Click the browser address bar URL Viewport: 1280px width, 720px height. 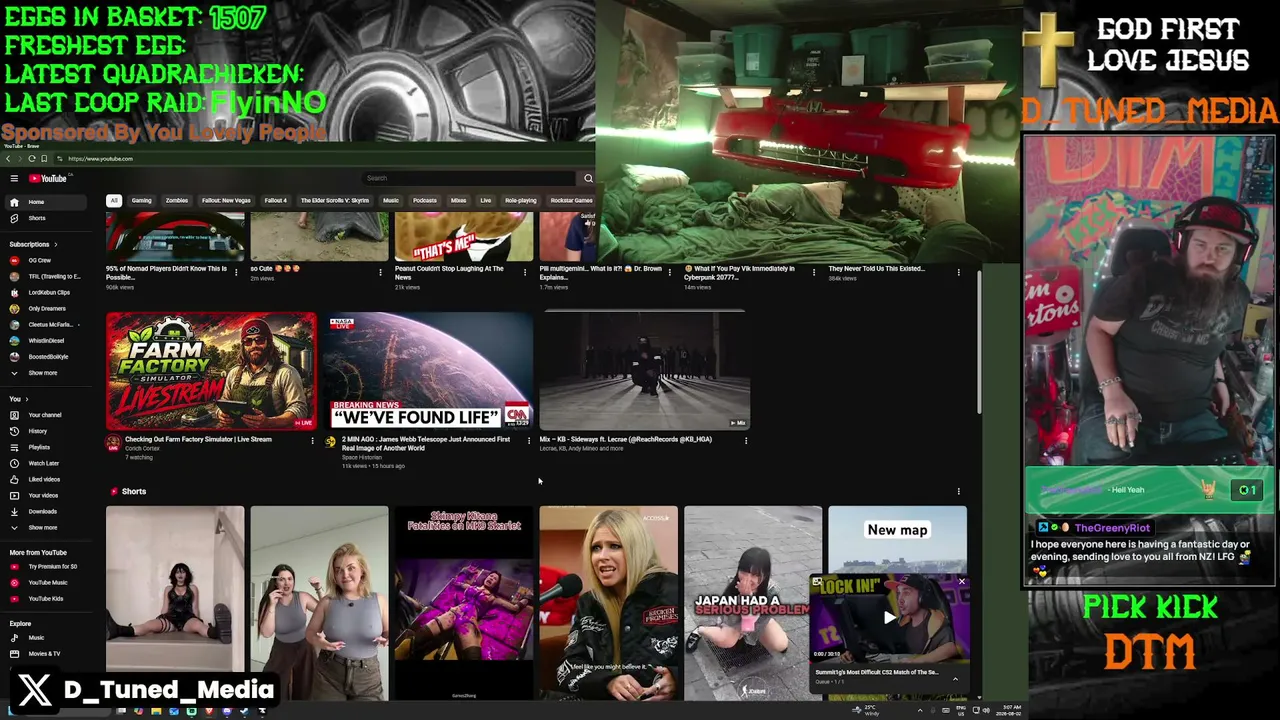100,159
